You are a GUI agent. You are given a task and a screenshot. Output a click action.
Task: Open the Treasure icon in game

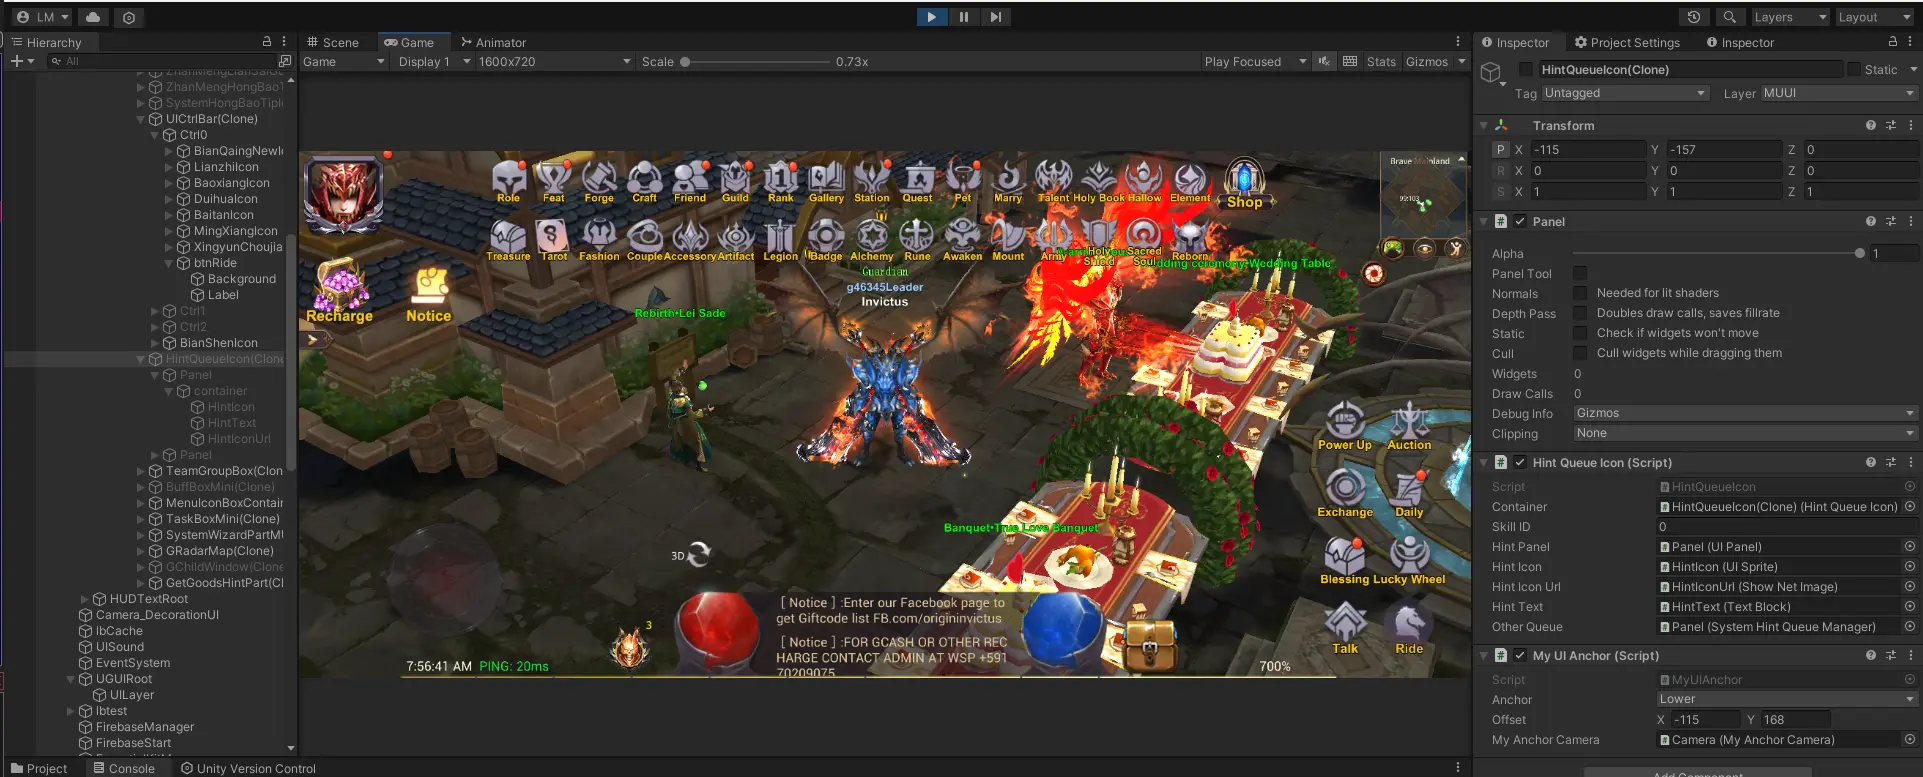point(508,240)
